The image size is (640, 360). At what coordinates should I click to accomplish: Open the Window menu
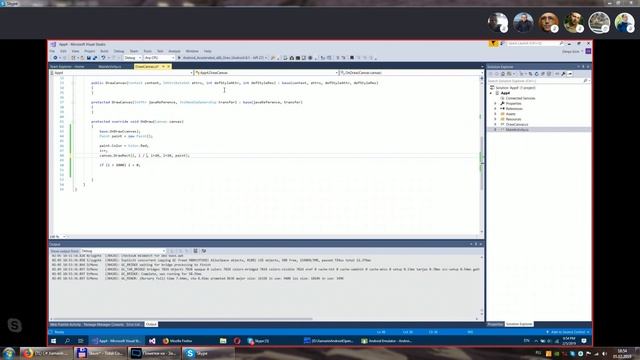192,51
